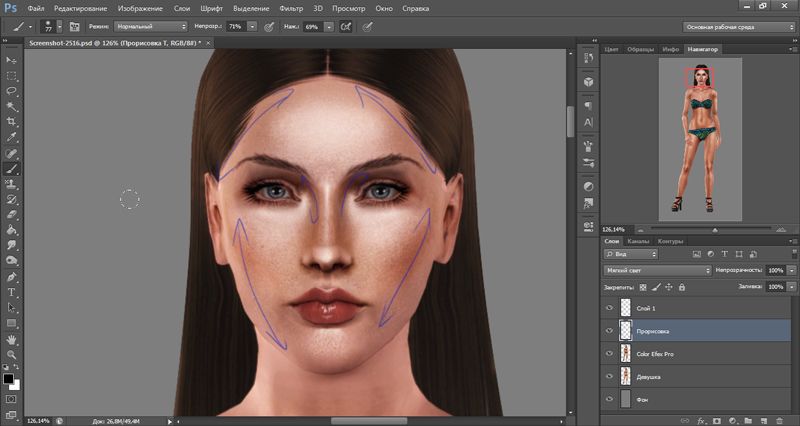
Task: Open the History panel dock icon
Action: tap(588, 58)
